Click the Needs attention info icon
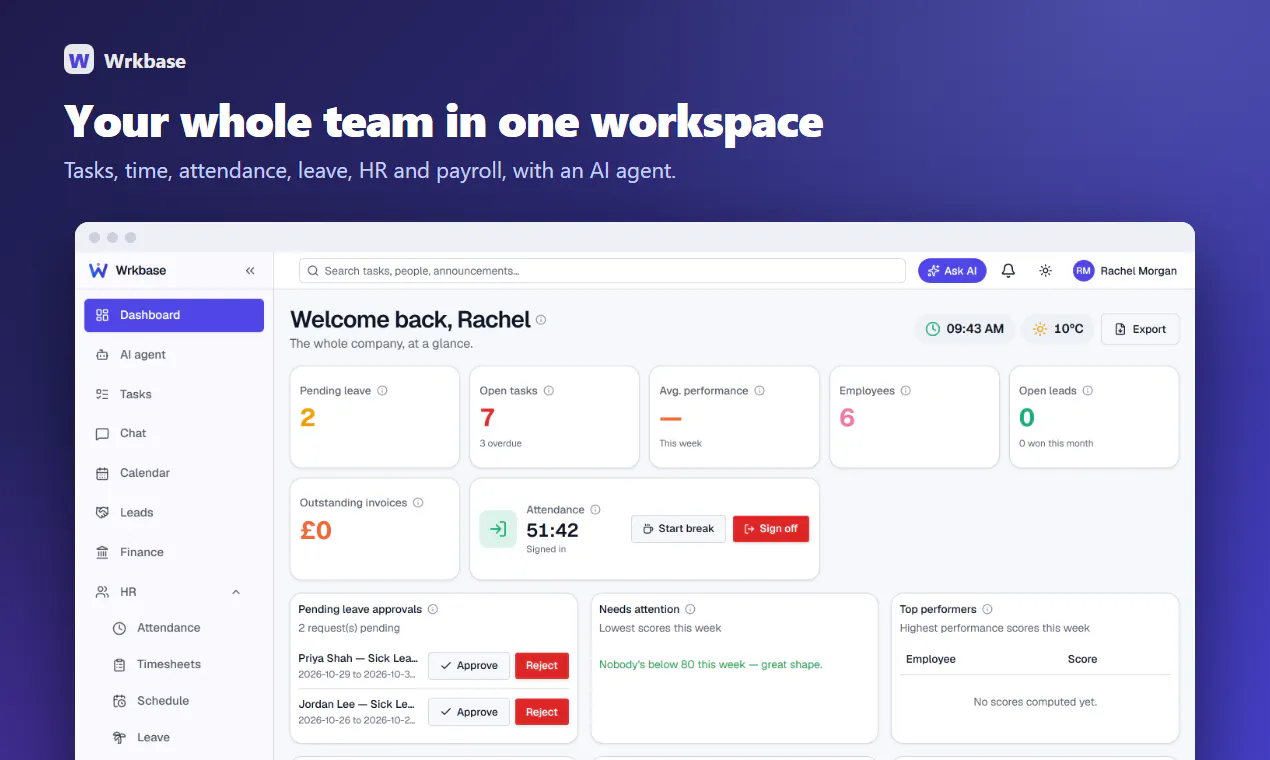Image resolution: width=1270 pixels, height=760 pixels. click(690, 609)
